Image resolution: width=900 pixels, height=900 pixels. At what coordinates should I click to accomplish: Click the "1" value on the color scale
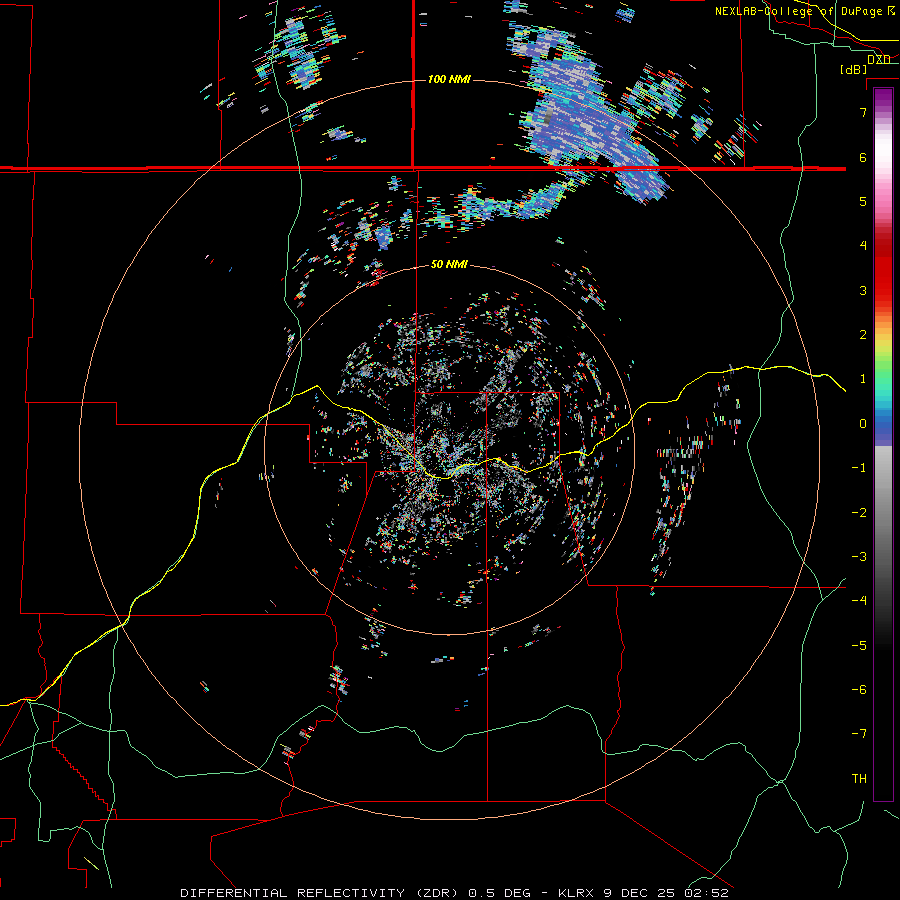click(x=863, y=379)
